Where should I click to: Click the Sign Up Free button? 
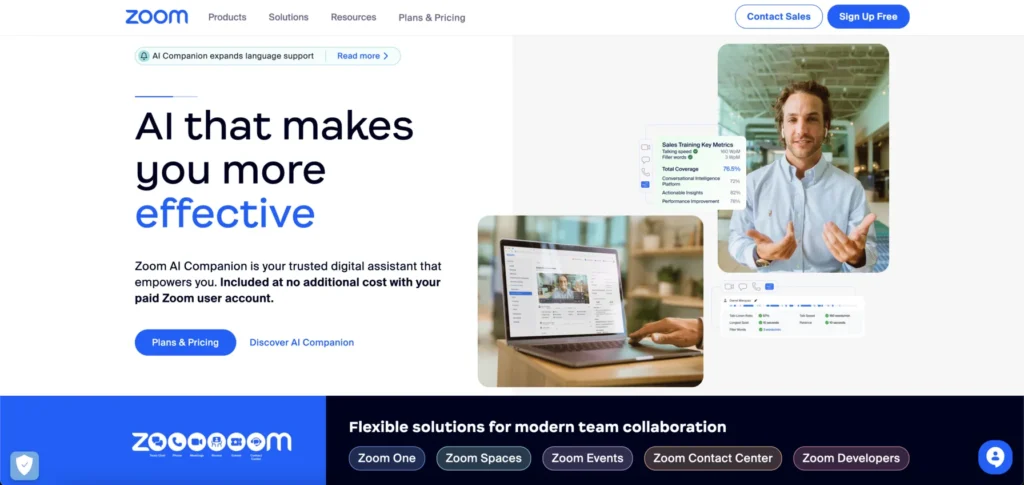(x=868, y=17)
